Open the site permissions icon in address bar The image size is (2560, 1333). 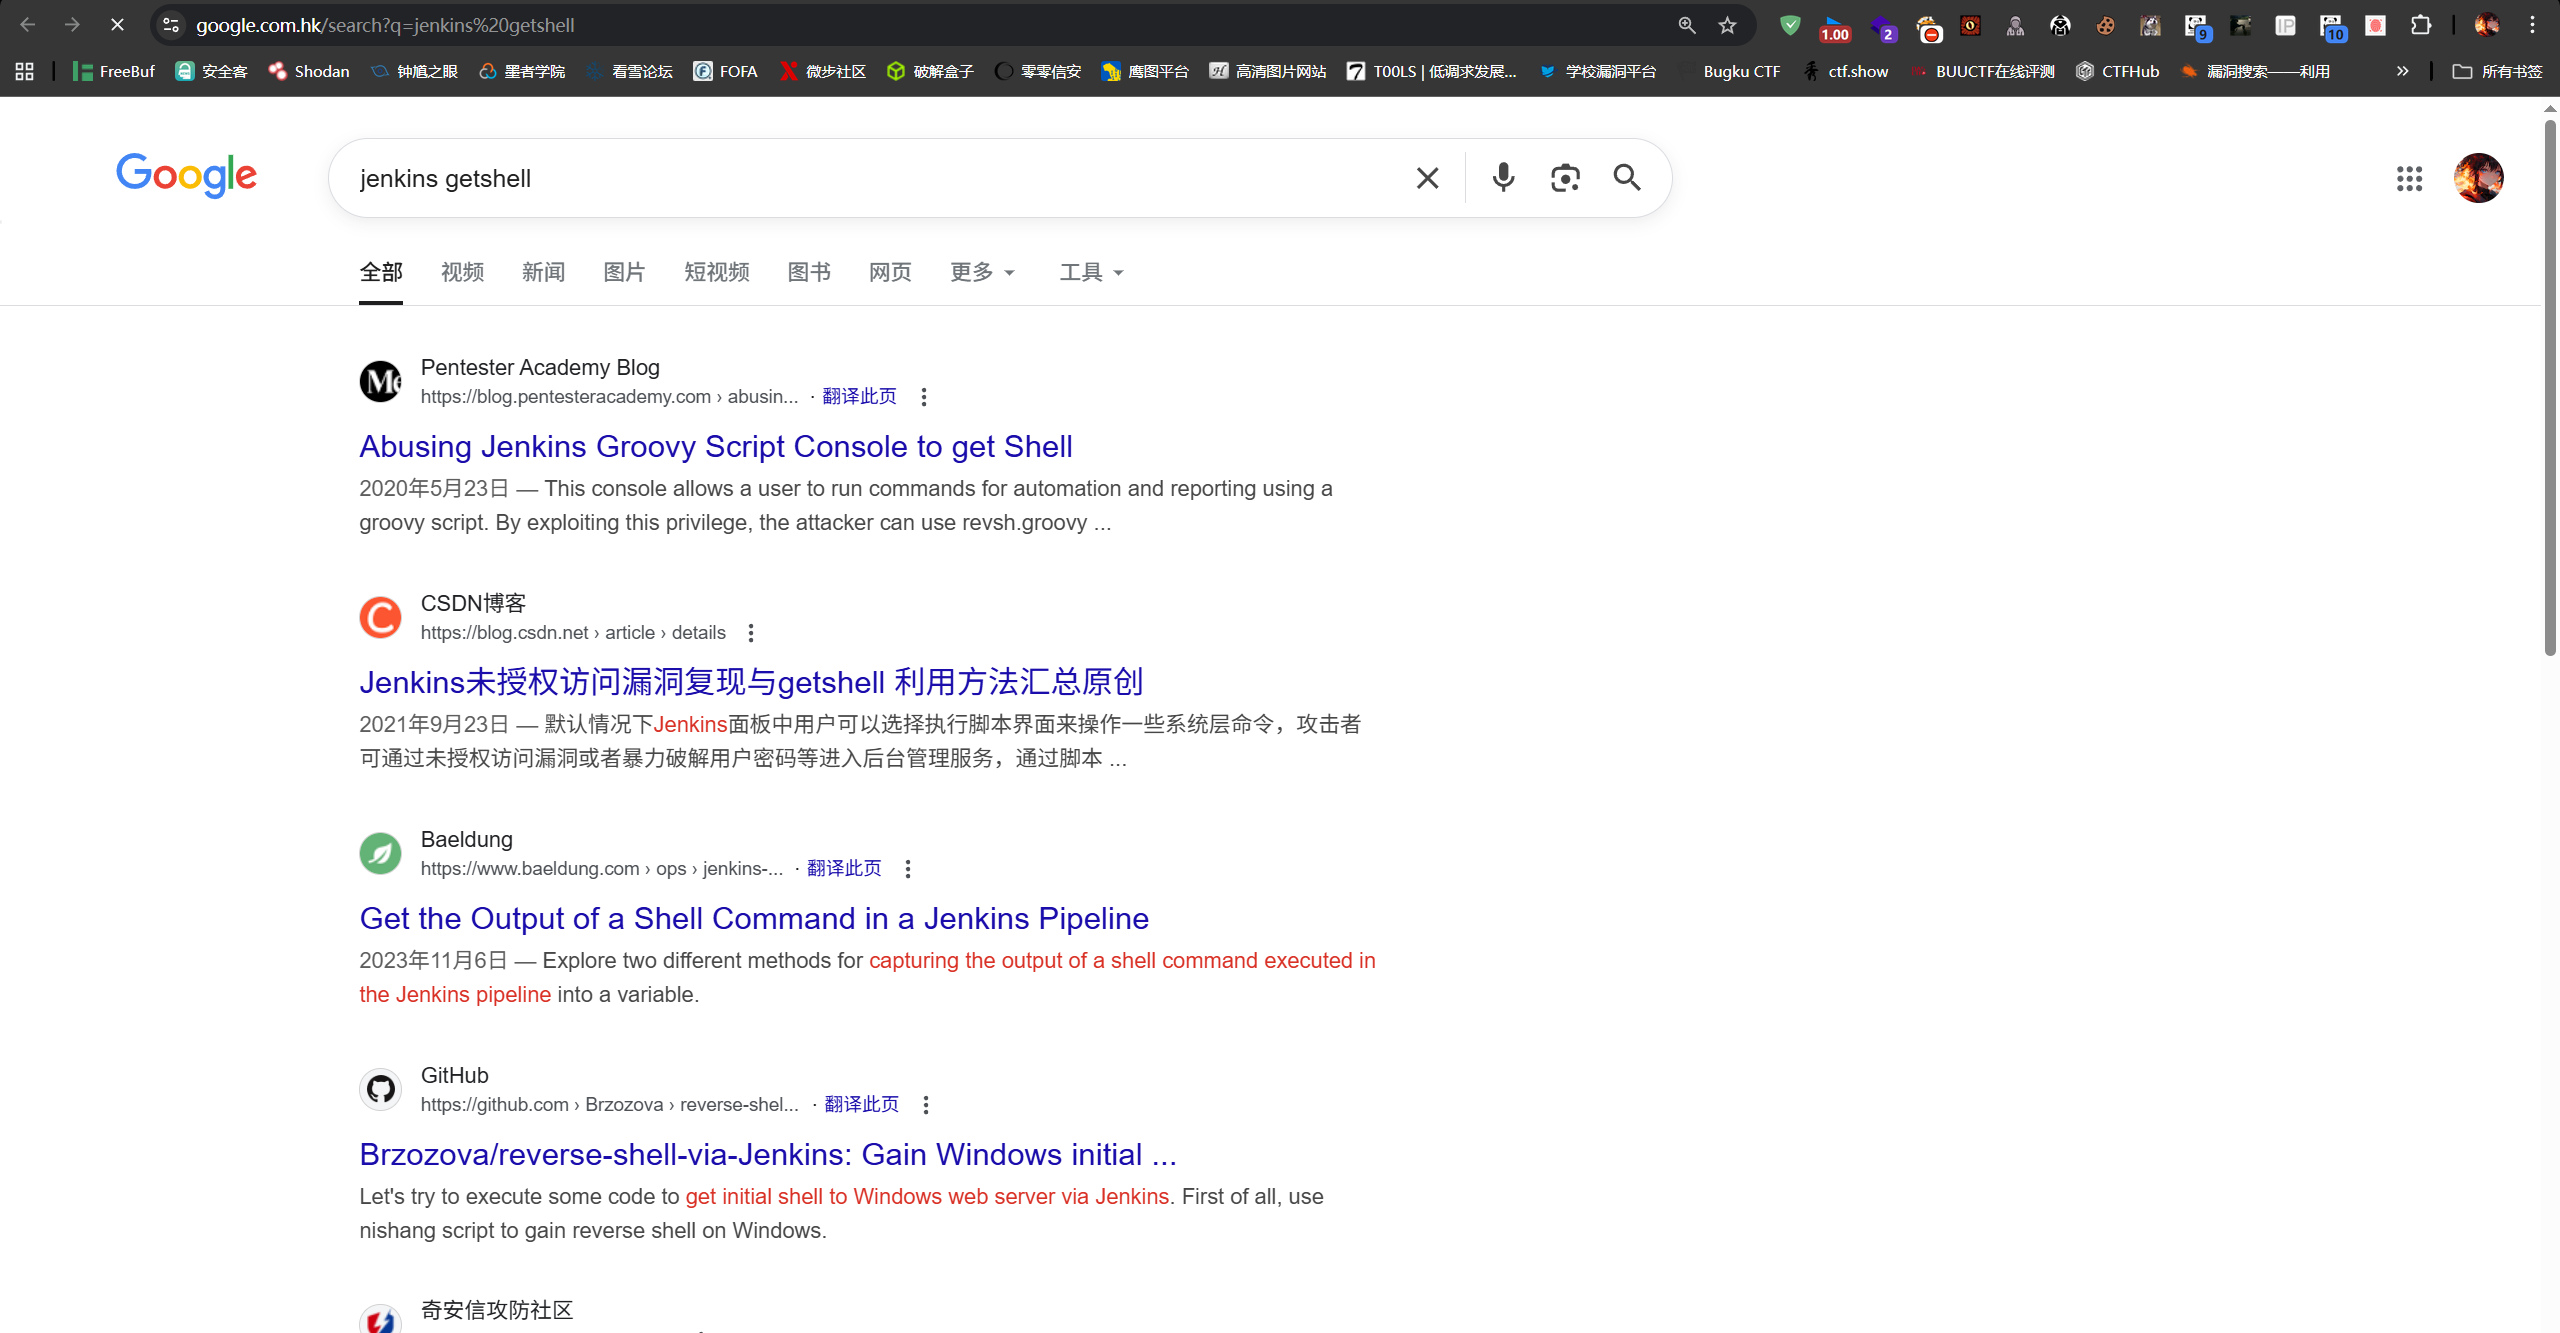169,25
